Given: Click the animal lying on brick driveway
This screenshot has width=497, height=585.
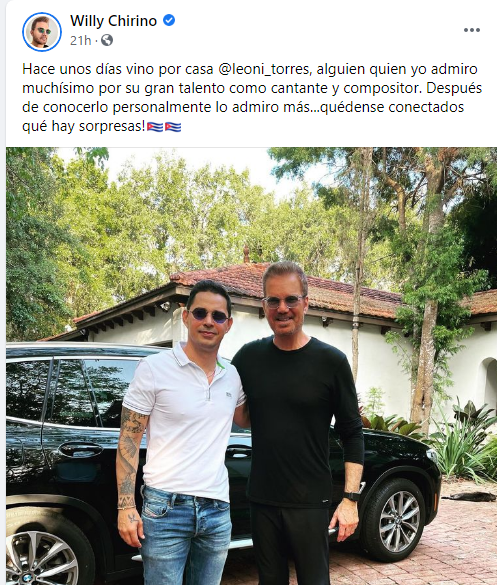Looking at the screenshot, I should (469, 497).
